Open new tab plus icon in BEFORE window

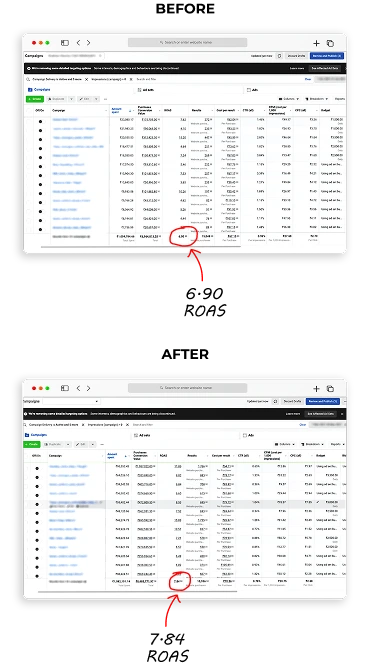pyautogui.click(x=316, y=43)
